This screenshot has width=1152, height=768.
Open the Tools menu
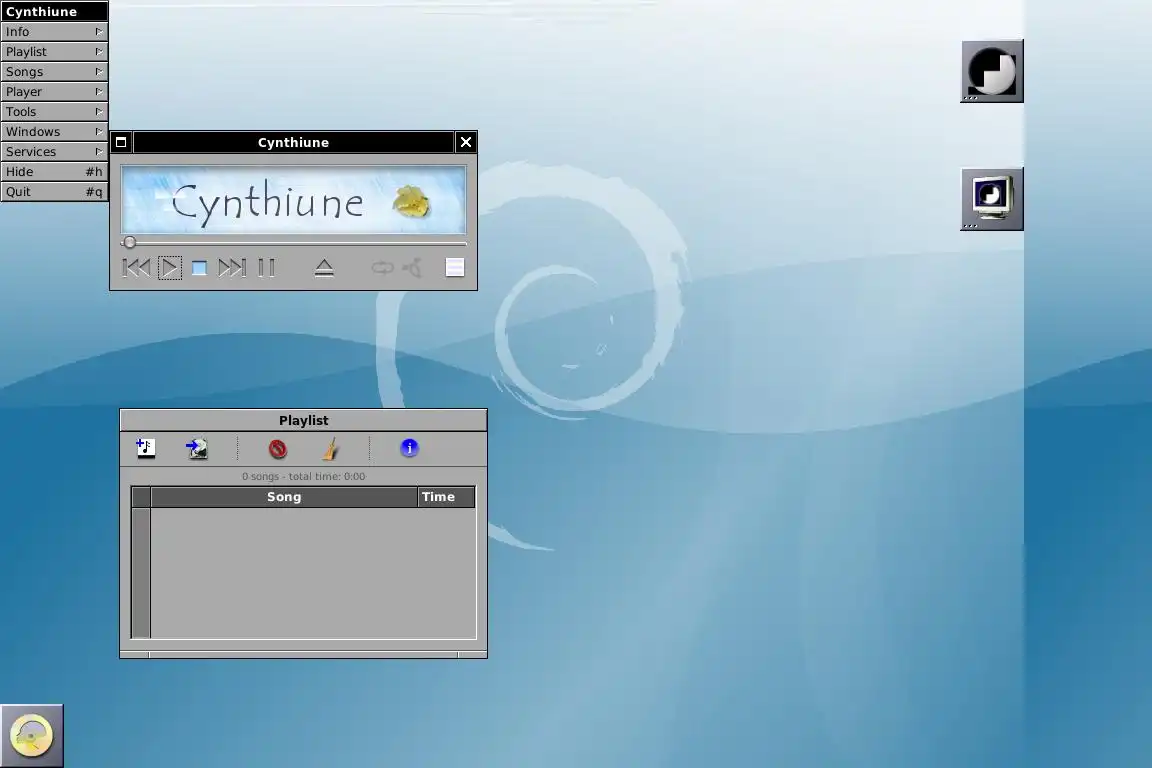coord(54,111)
